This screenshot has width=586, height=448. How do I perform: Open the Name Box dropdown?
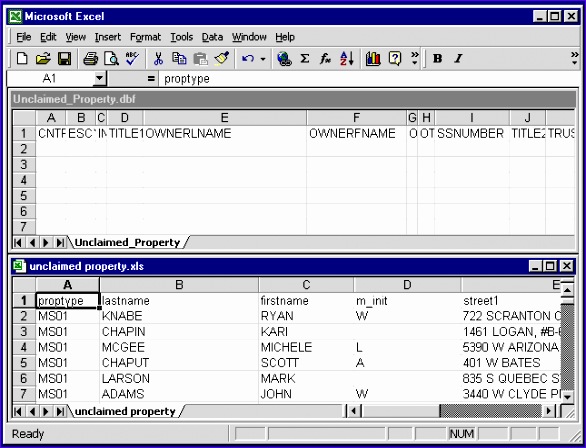point(99,78)
